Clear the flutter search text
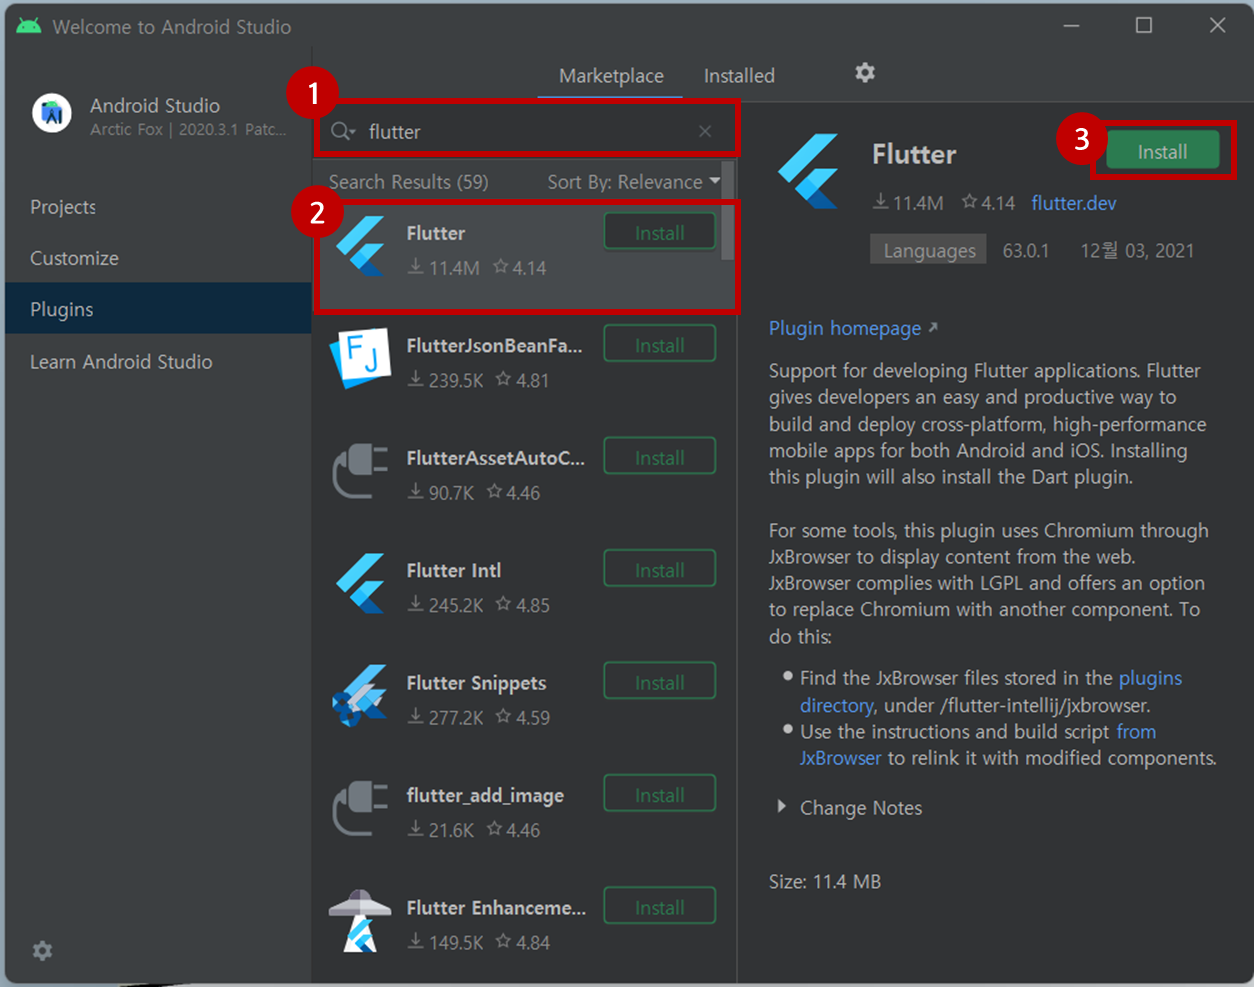Viewport: 1254px width, 987px height. [x=705, y=131]
